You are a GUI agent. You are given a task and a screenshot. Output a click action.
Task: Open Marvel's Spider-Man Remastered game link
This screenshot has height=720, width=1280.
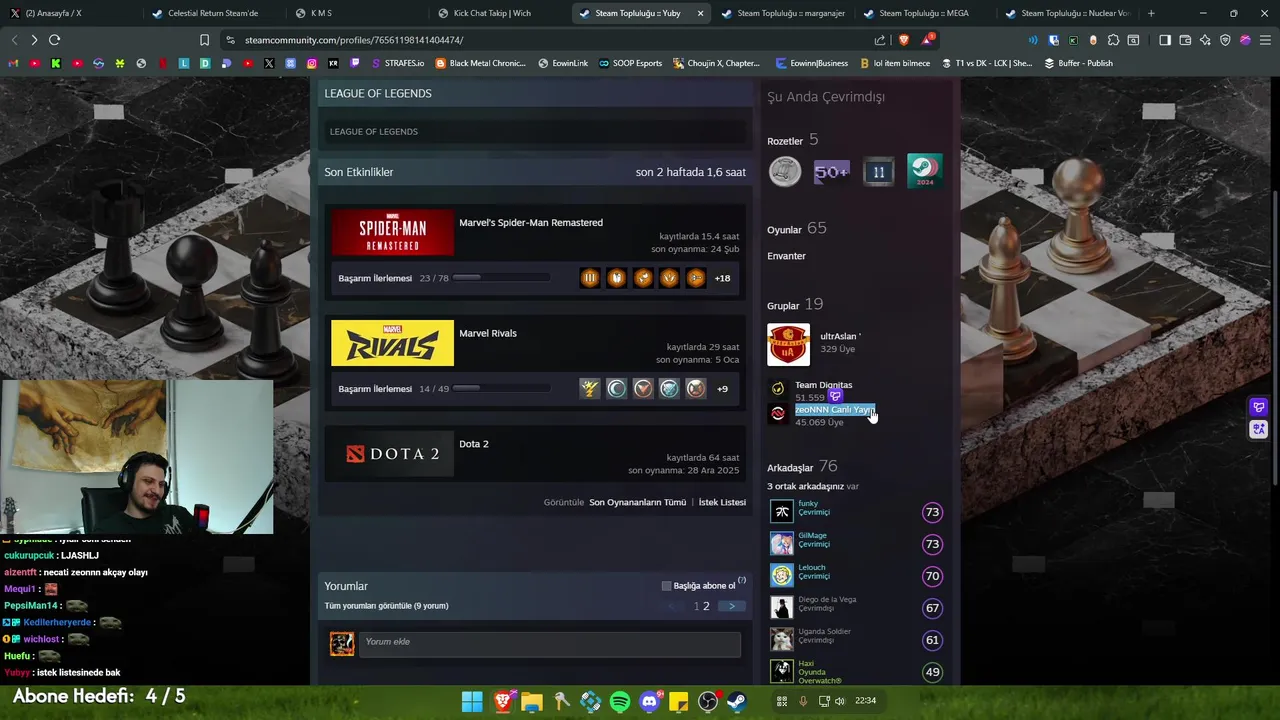pyautogui.click(x=531, y=223)
